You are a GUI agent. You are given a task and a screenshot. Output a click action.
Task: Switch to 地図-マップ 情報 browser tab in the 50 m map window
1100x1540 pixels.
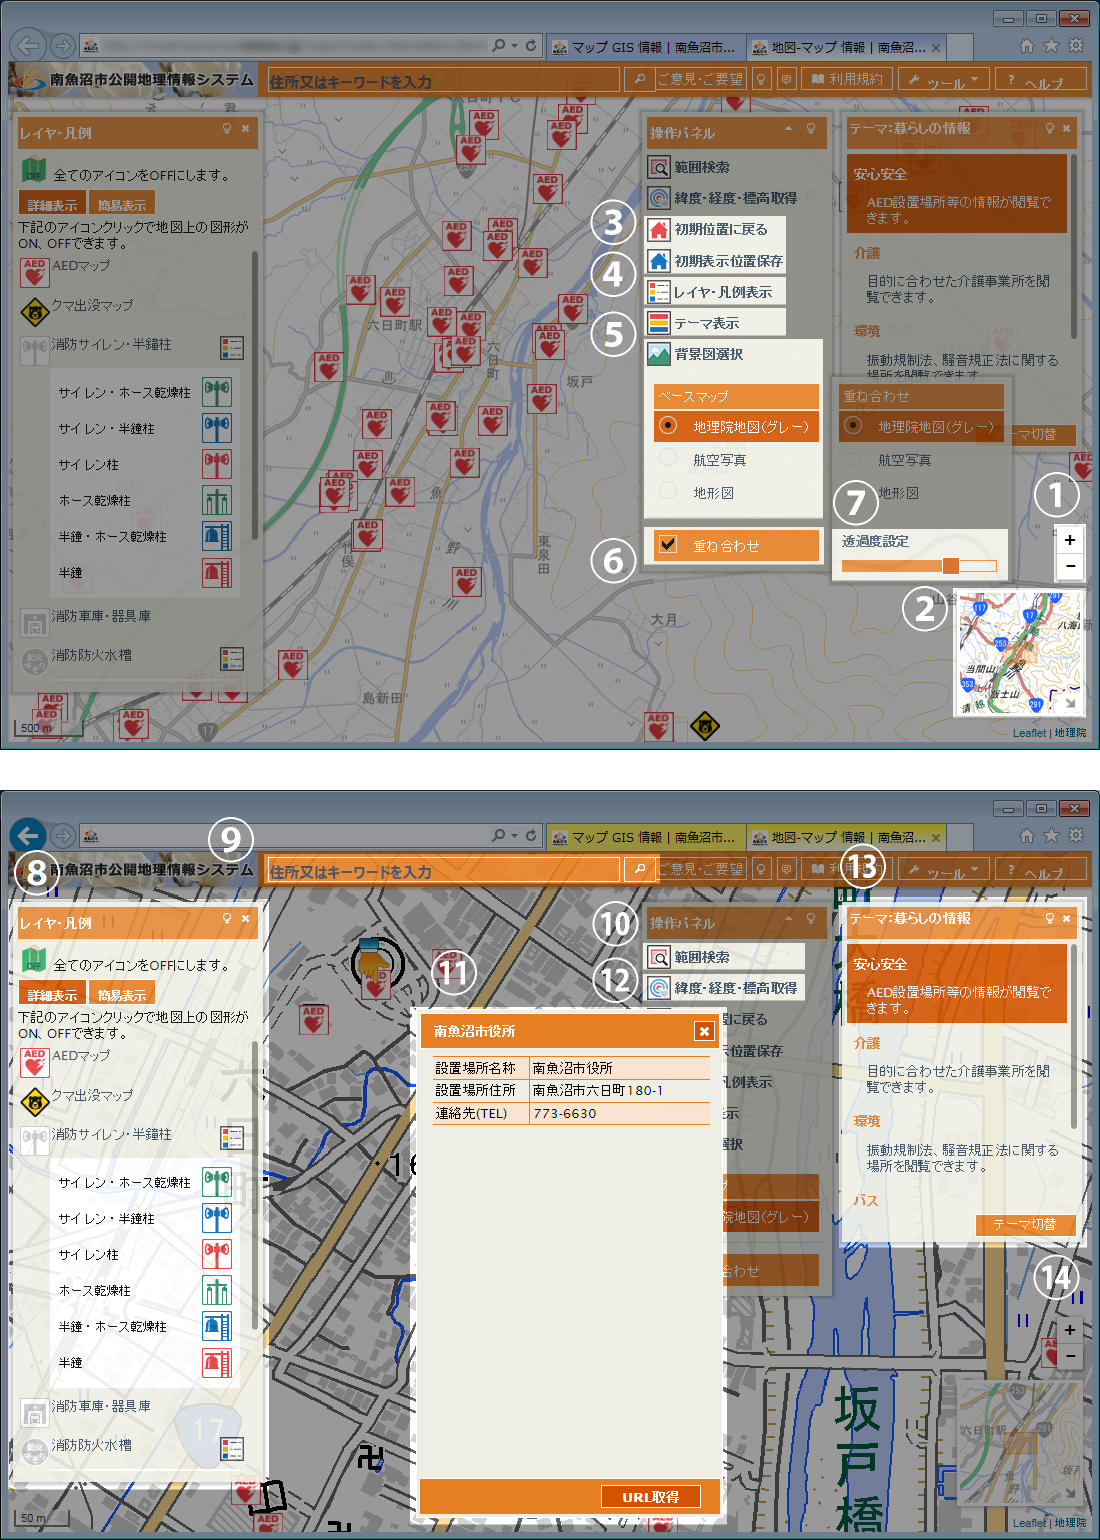tap(846, 837)
